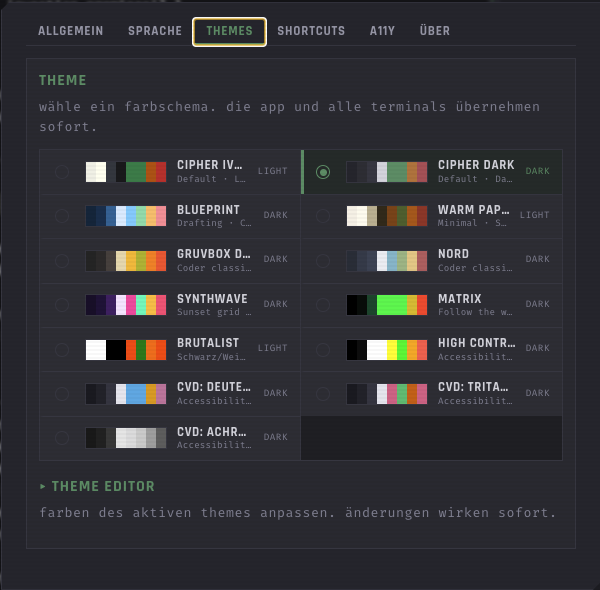Go to the A11Y tab
The height and width of the screenshot is (590, 600).
(382, 31)
